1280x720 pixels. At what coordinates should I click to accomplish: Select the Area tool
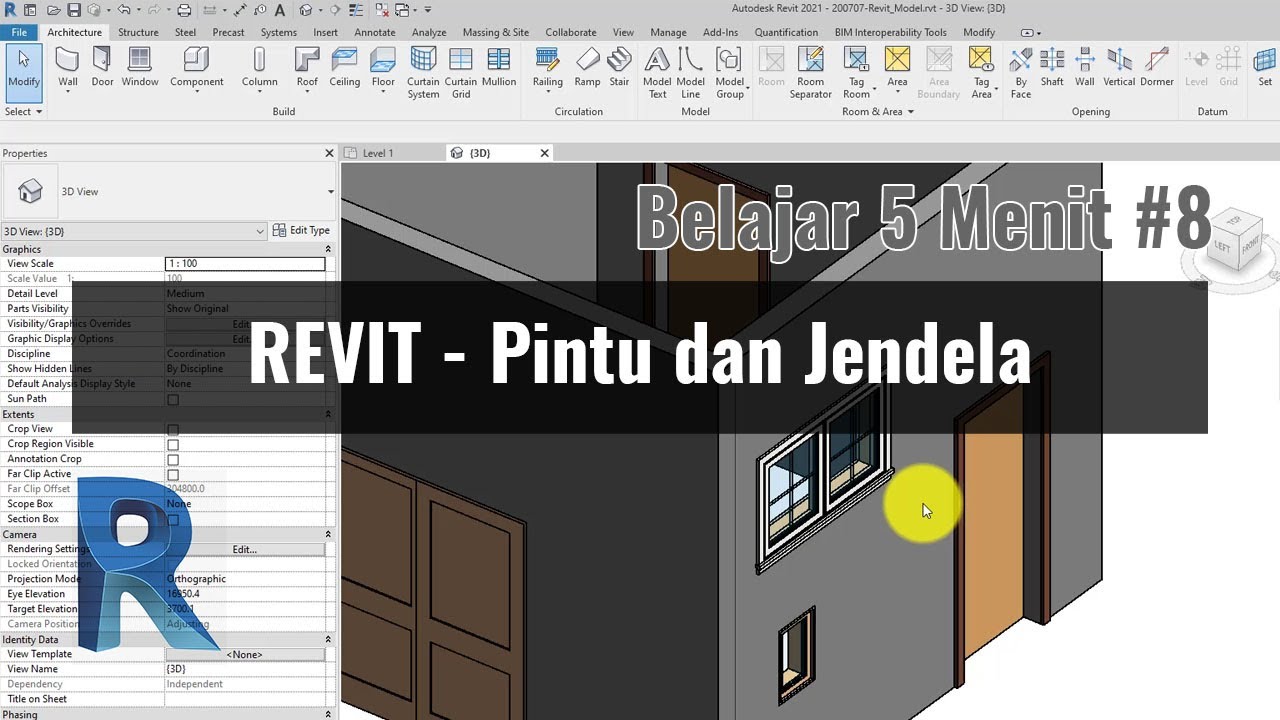coord(898,70)
